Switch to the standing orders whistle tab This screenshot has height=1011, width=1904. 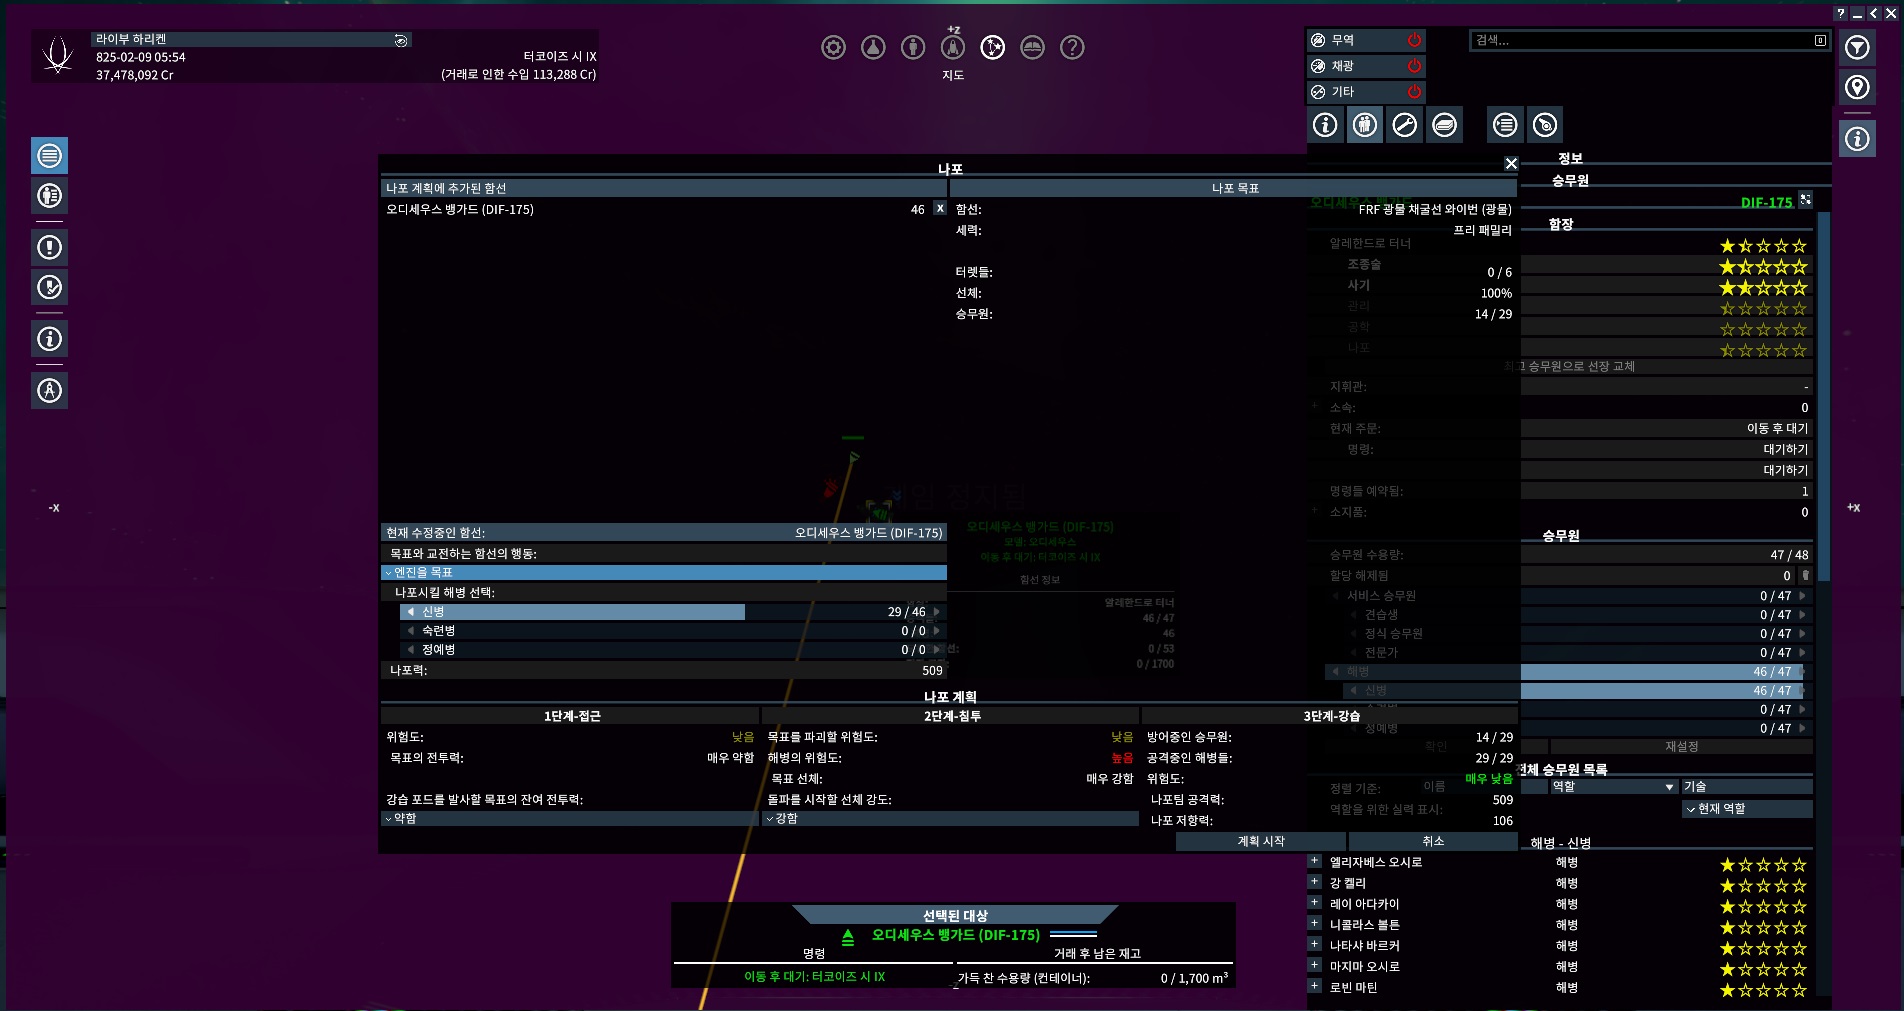[x=1545, y=125]
